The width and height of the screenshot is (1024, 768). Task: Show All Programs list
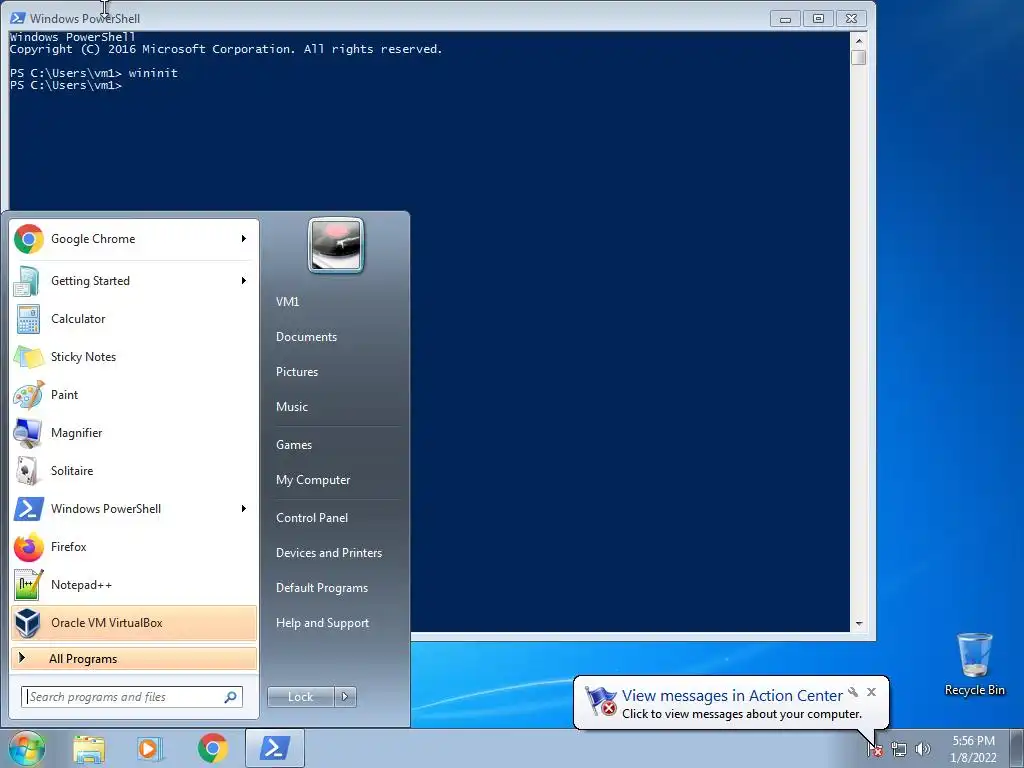[134, 658]
